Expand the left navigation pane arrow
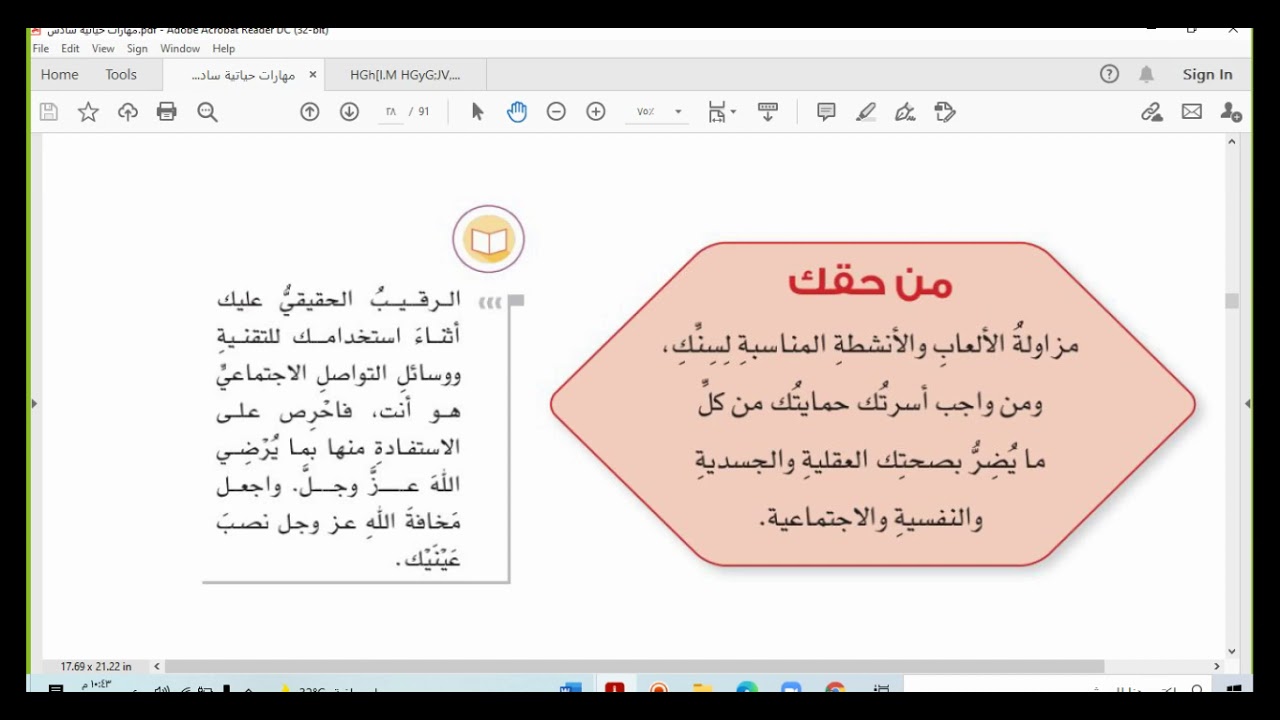 point(34,404)
